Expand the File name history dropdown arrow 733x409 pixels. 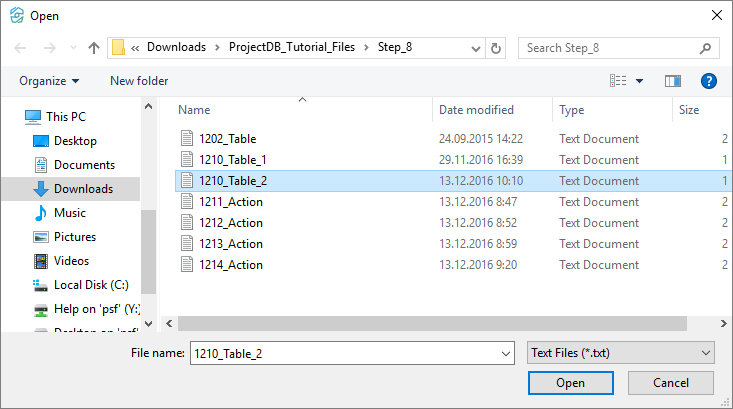503,353
